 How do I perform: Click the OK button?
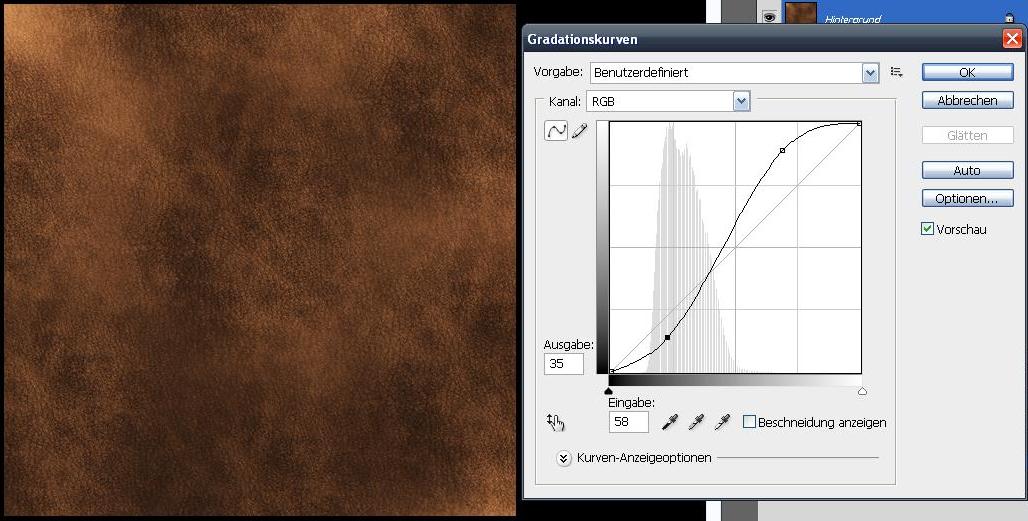coord(967,72)
